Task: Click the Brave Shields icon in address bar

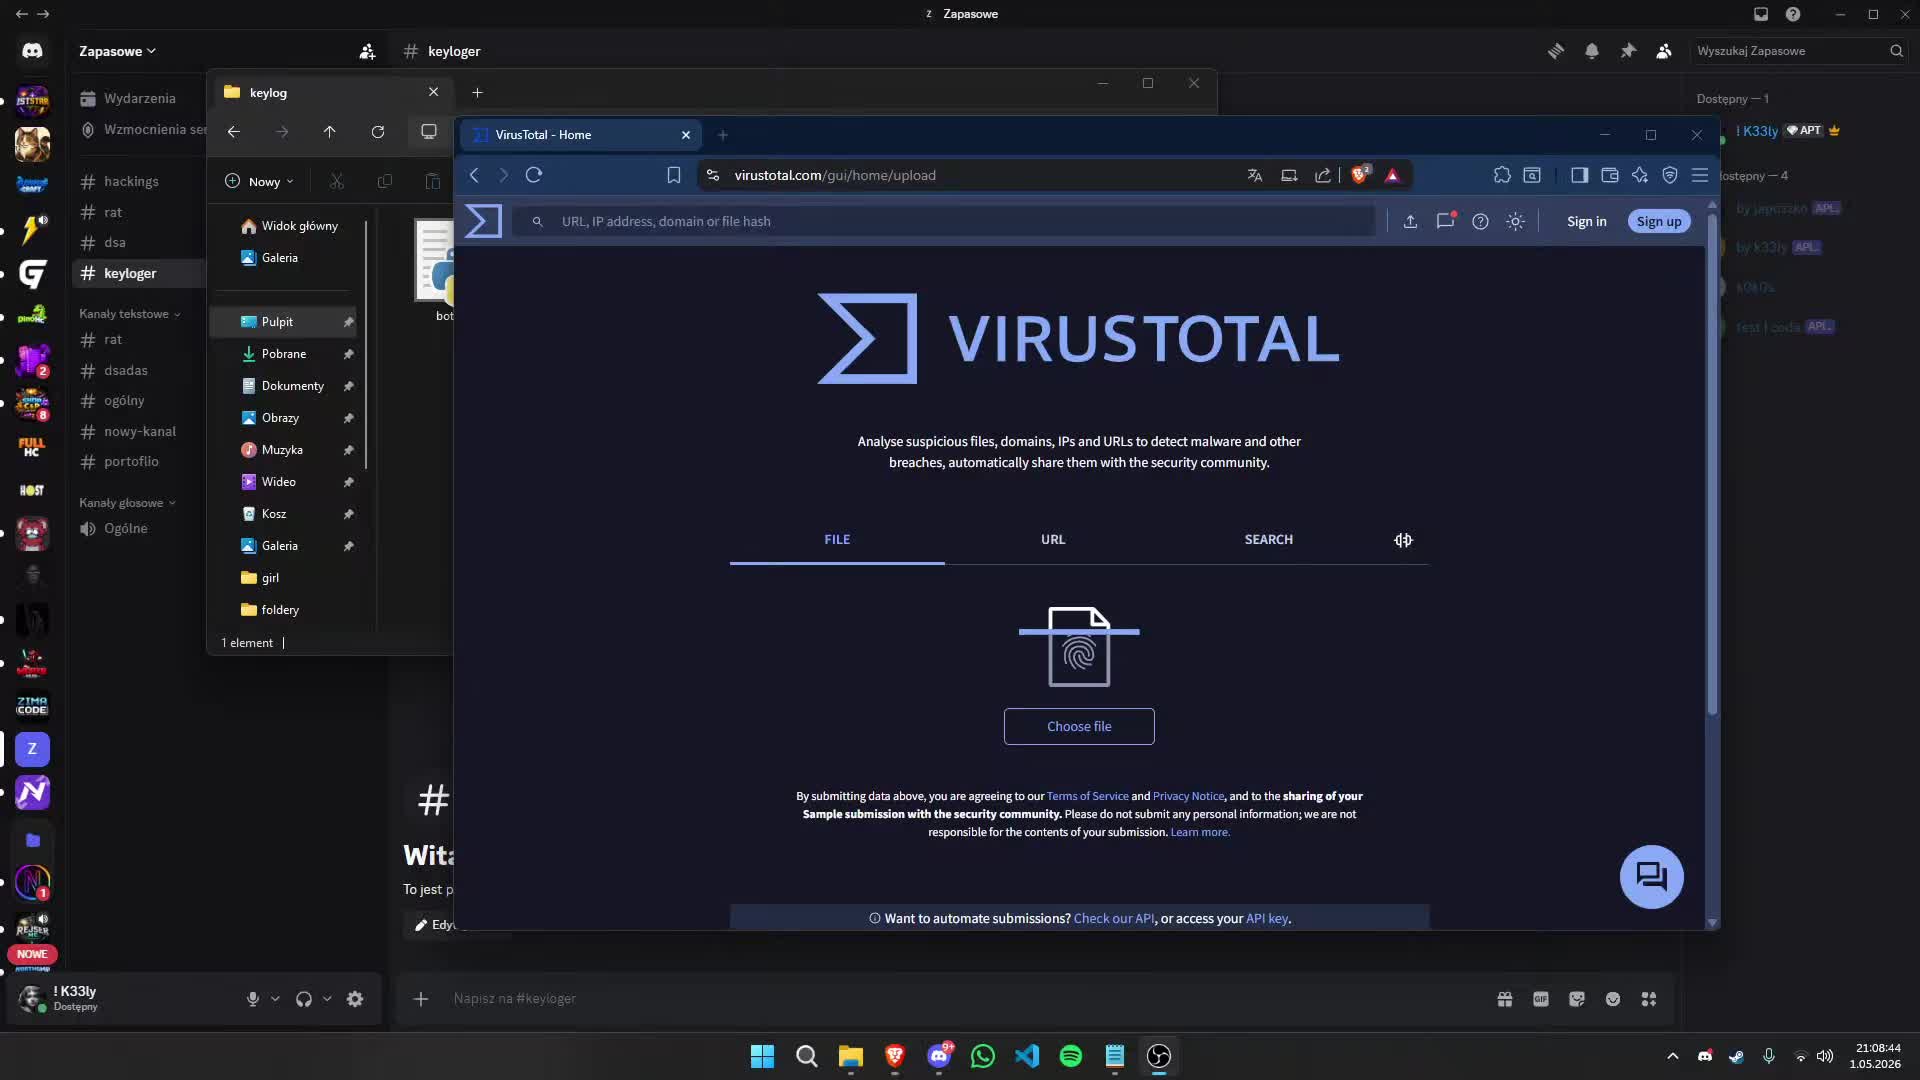Action: pos(1360,175)
